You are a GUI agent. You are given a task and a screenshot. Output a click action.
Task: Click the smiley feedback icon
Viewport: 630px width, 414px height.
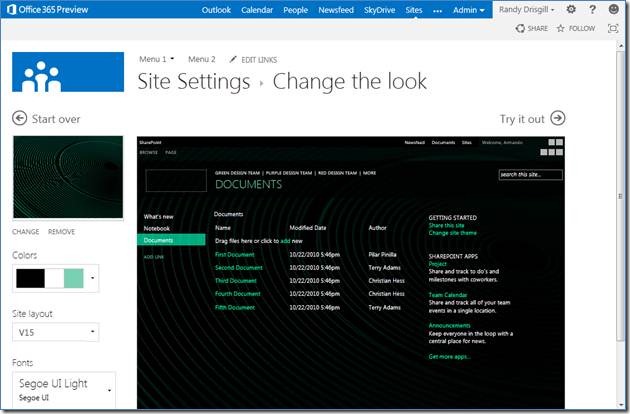pyautogui.click(x=614, y=9)
